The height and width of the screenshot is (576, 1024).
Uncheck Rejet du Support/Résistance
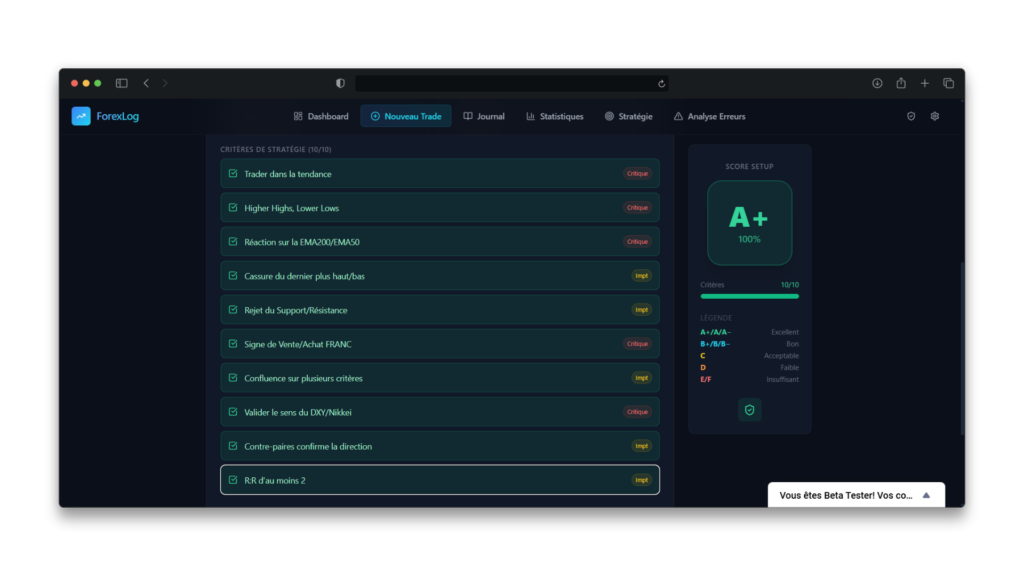233,310
